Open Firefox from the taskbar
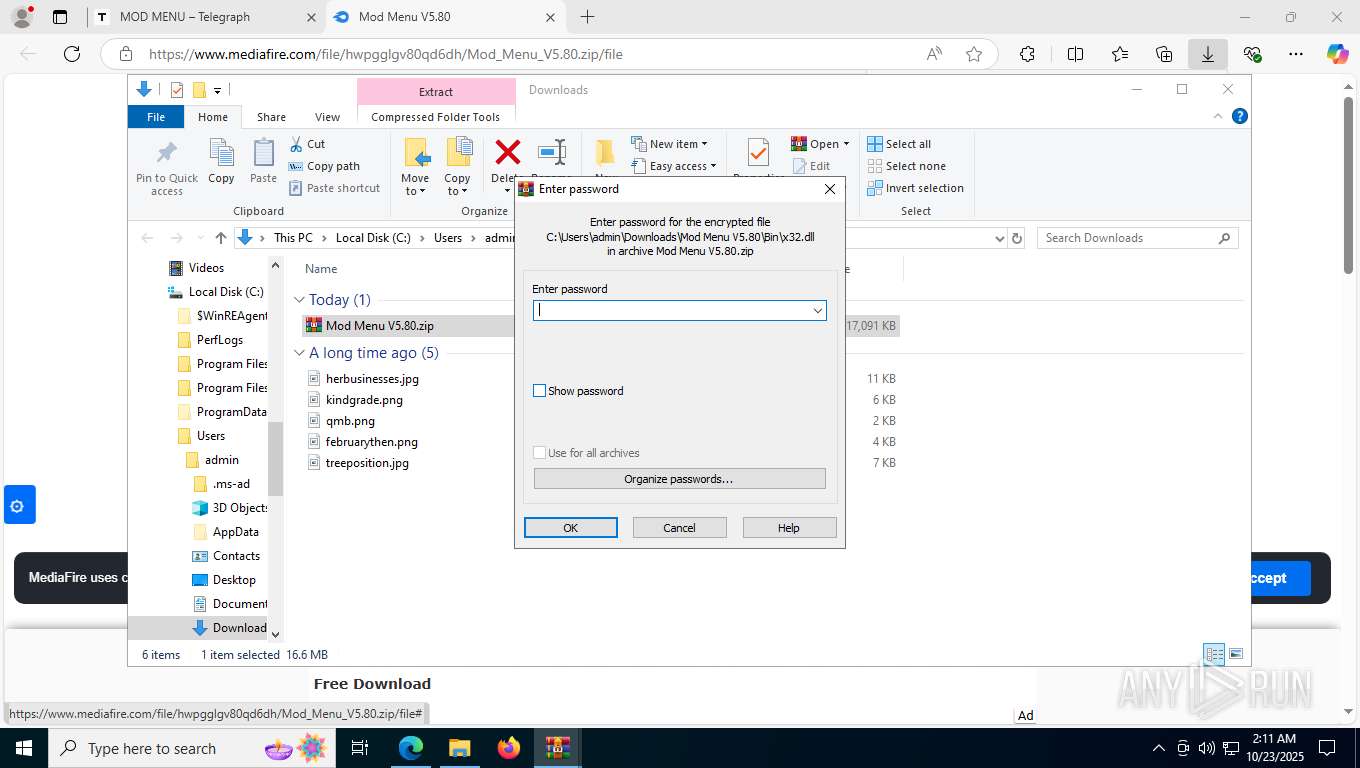The height and width of the screenshot is (768, 1360). coord(509,748)
